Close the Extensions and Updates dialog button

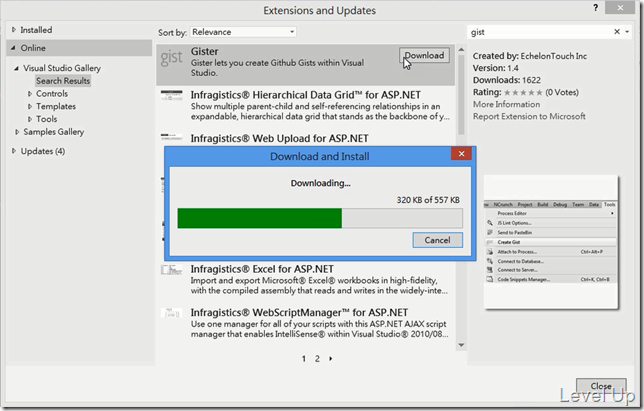[x=601, y=386]
